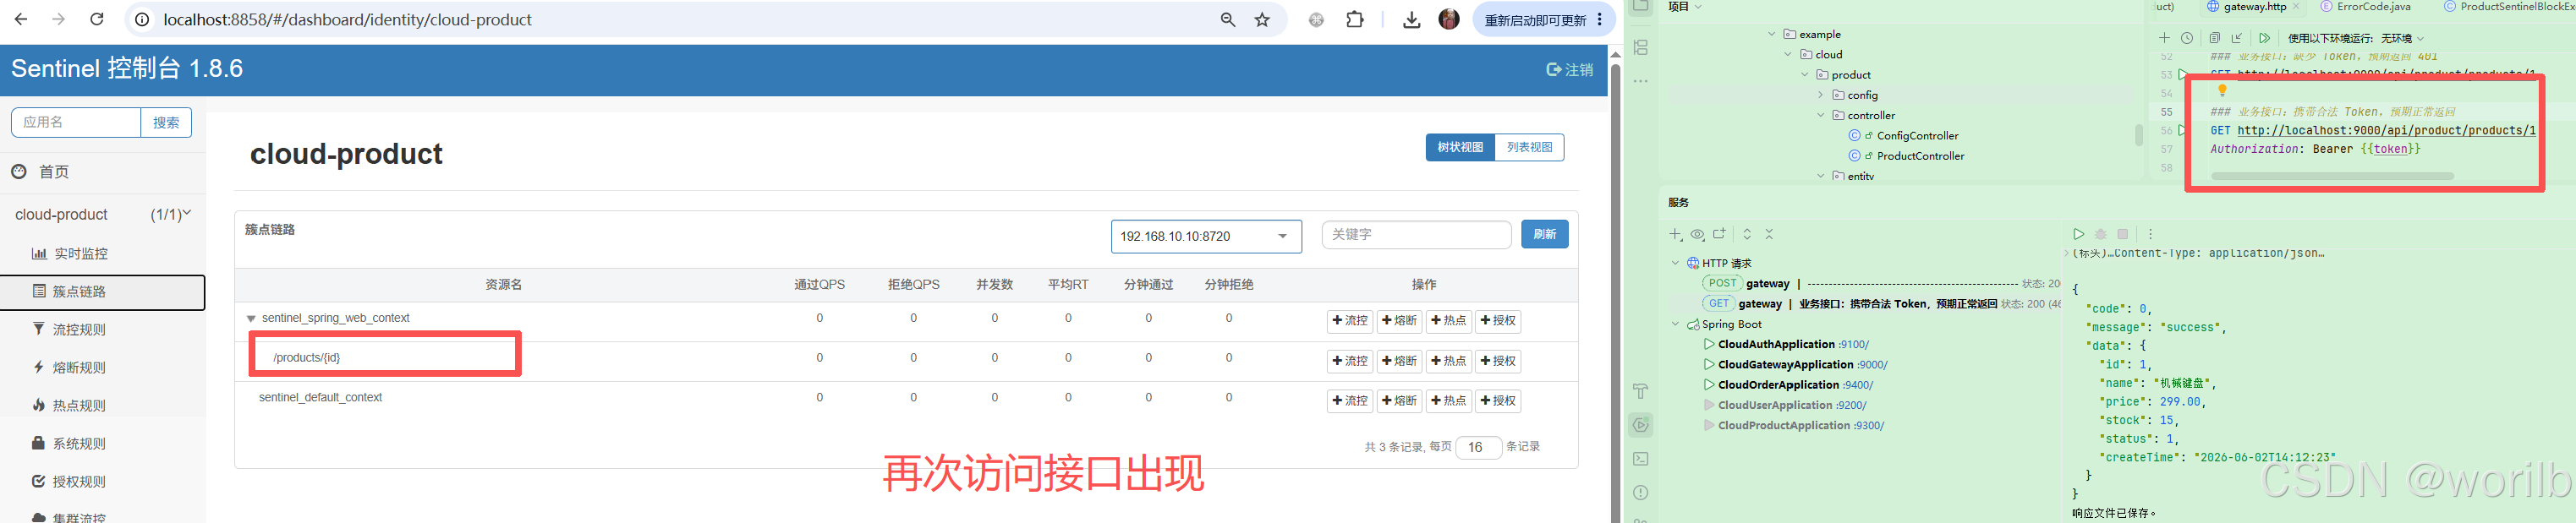Click the editor lightbulb intention icon
The height and width of the screenshot is (523, 2576).
pos(2223,92)
